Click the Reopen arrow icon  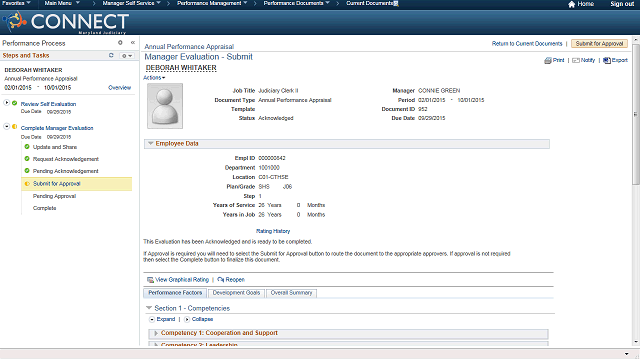pyautogui.click(x=221, y=280)
